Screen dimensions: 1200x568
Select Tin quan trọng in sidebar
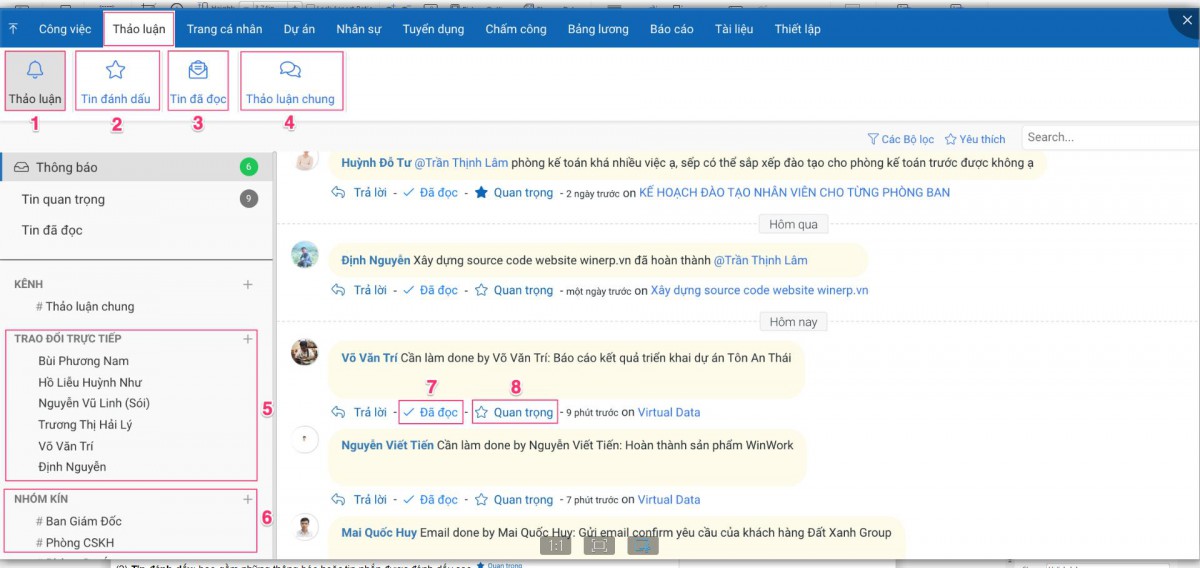136,199
